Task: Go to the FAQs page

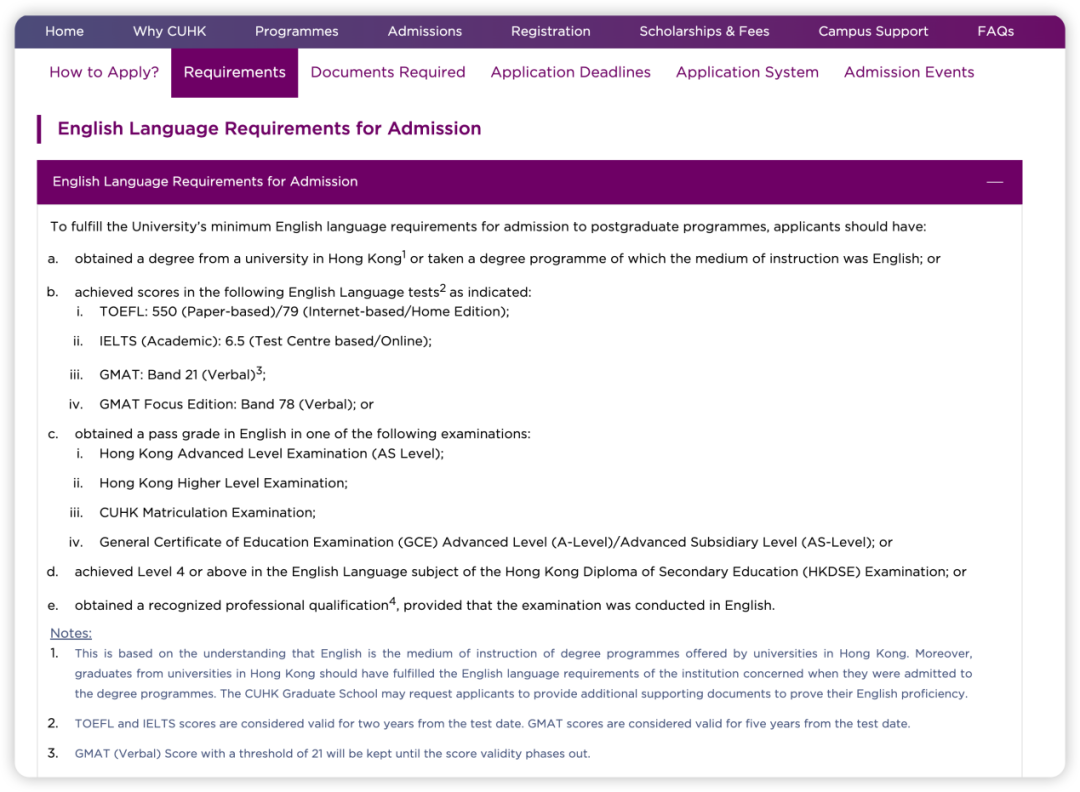Action: 995,31
